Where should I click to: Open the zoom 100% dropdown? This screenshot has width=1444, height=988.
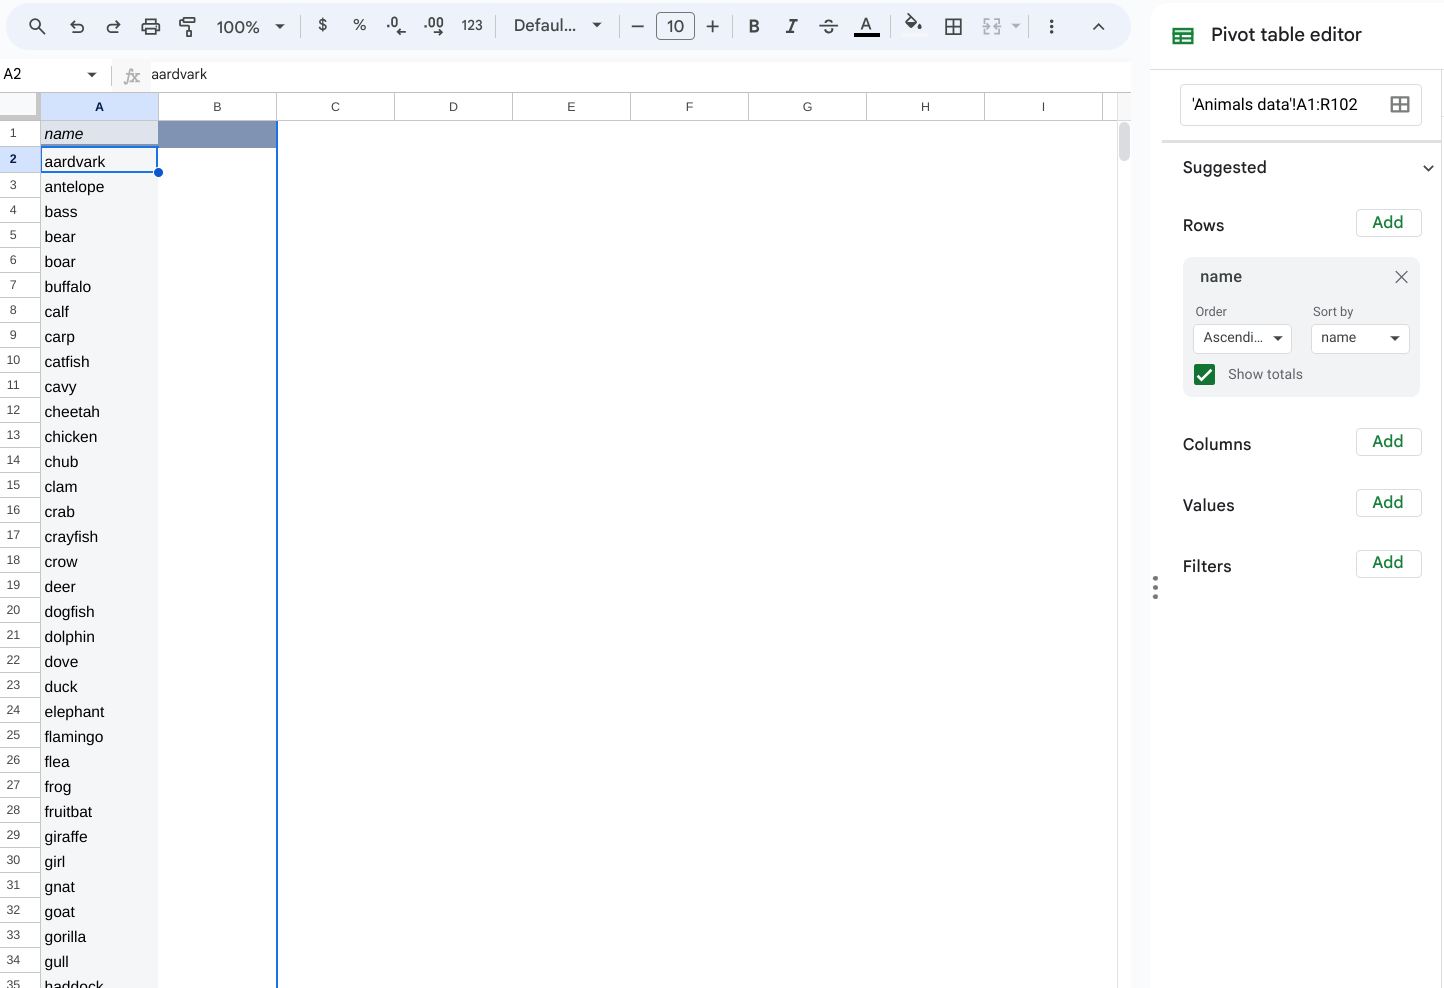click(x=251, y=27)
